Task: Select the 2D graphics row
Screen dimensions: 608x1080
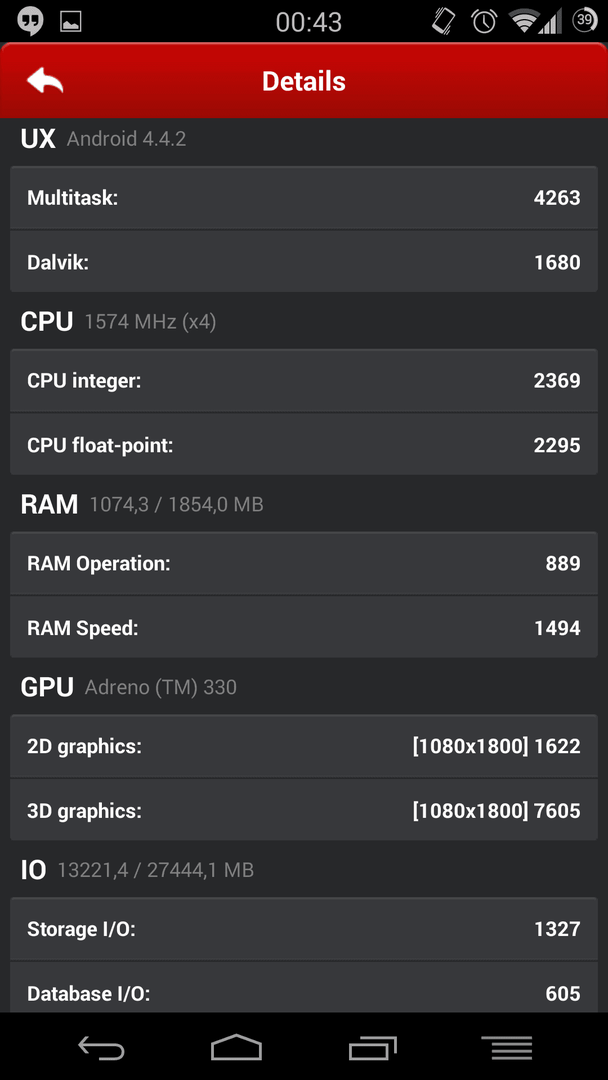Action: (304, 746)
